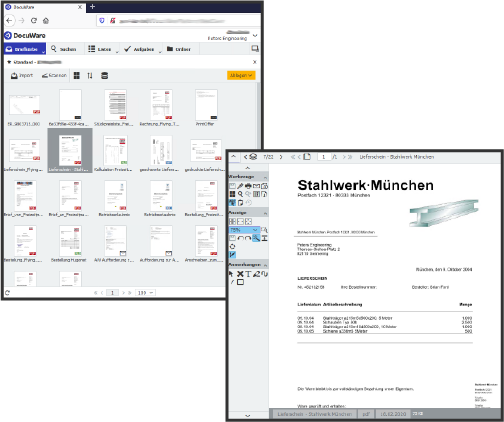504x422 pixels.
Task: Click the rotate left icon in Anzeige
Action: click(240, 238)
